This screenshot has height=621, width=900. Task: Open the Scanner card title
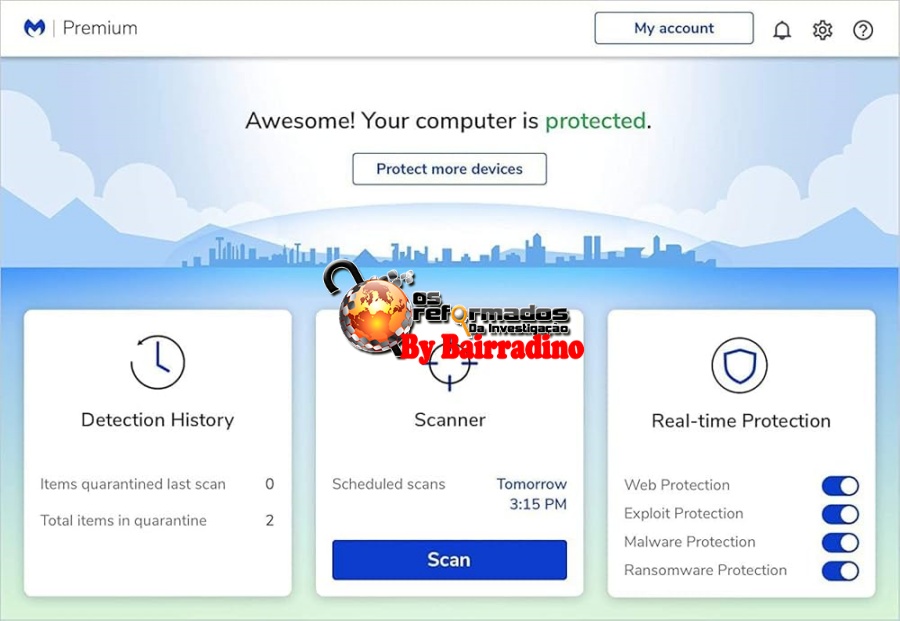(x=450, y=420)
